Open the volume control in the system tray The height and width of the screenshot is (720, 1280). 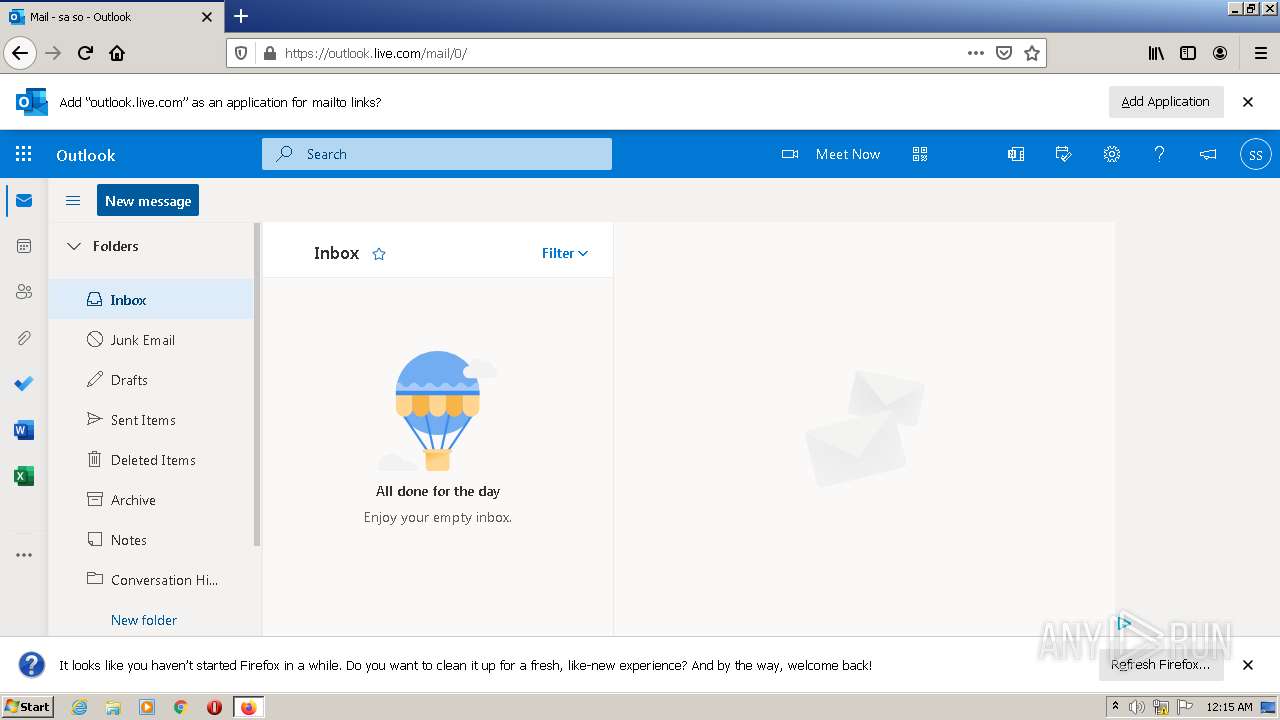1137,707
